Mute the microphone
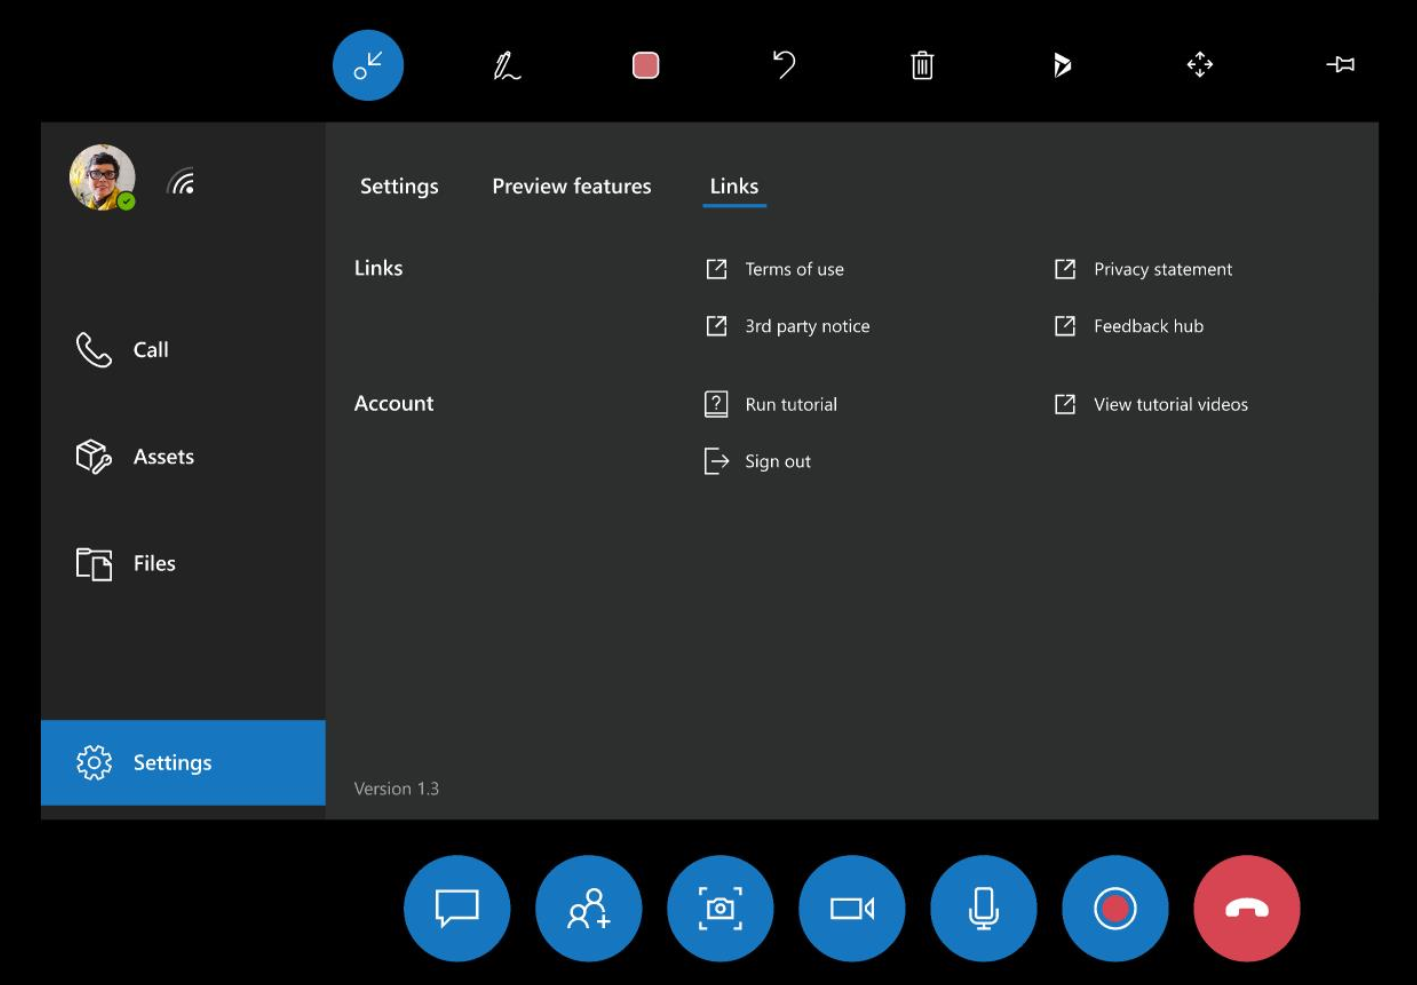Image resolution: width=1417 pixels, height=985 pixels. tap(984, 908)
